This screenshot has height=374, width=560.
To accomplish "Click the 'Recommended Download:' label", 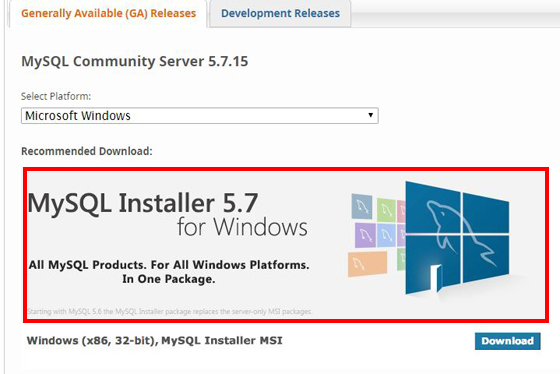I will click(x=87, y=151).
